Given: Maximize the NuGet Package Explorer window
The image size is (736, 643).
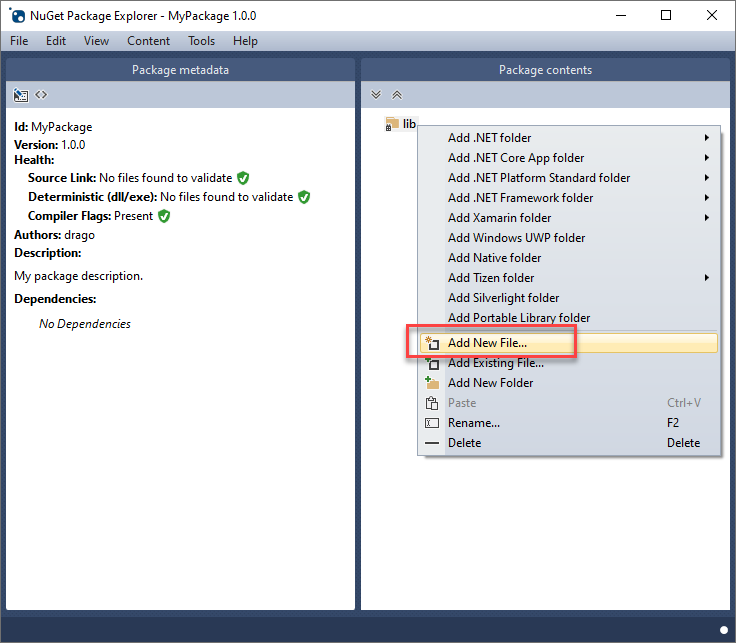Looking at the screenshot, I should point(666,15).
